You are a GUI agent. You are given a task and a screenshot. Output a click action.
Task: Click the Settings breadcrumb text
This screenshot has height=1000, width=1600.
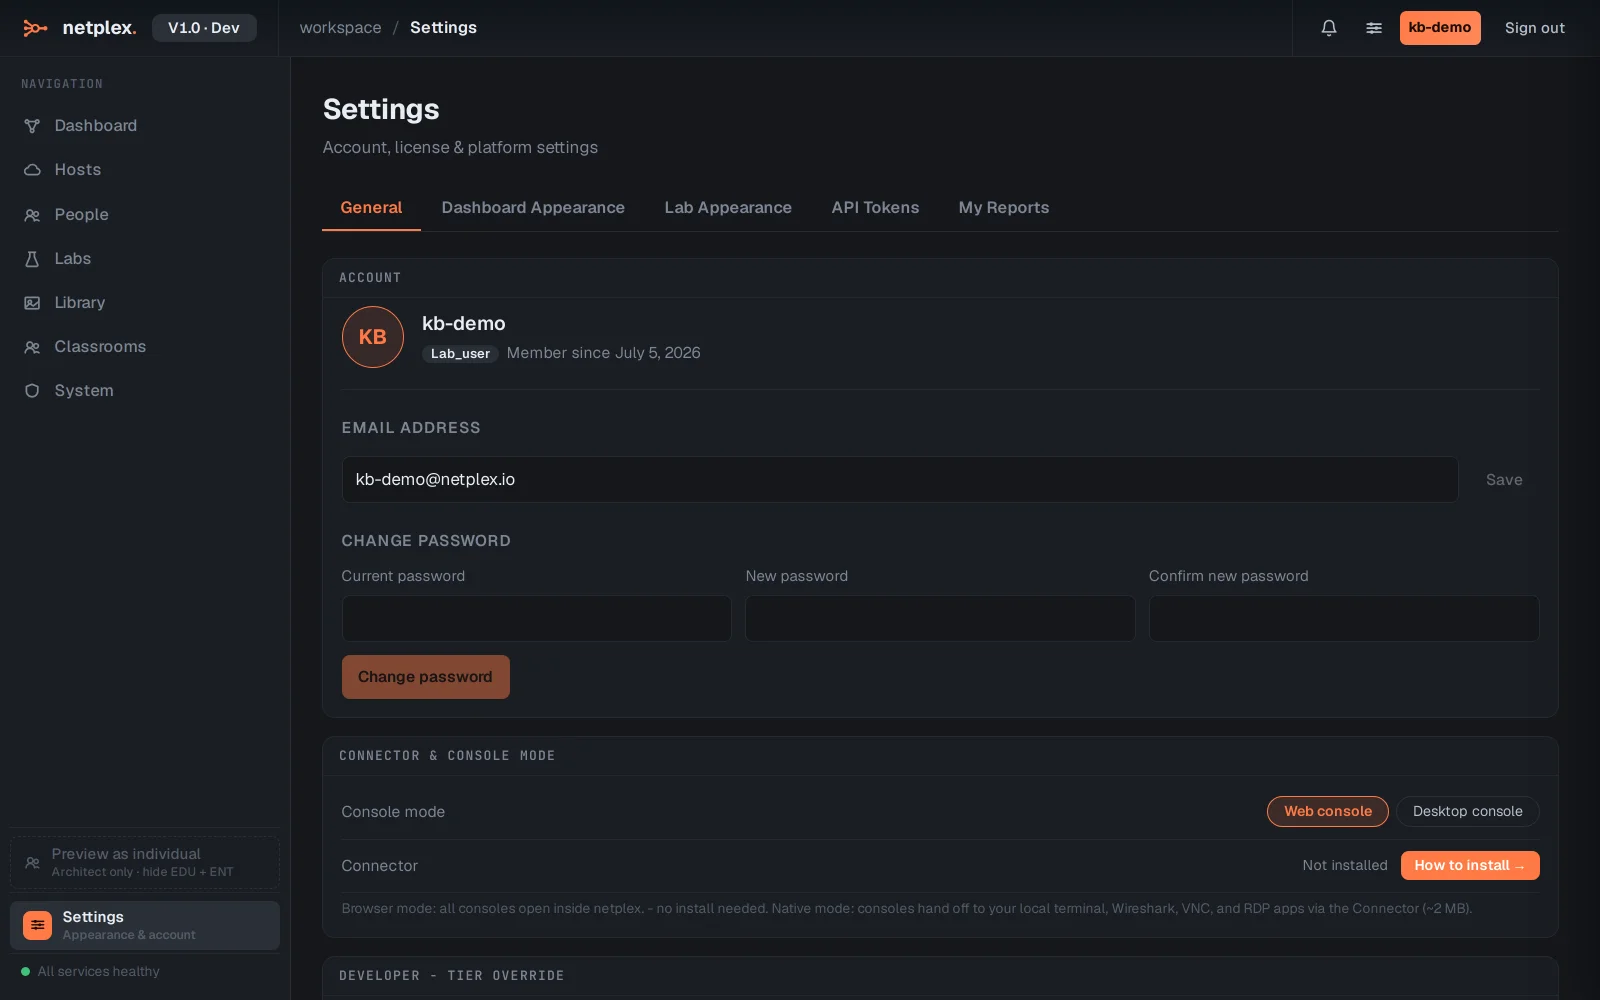coord(443,28)
